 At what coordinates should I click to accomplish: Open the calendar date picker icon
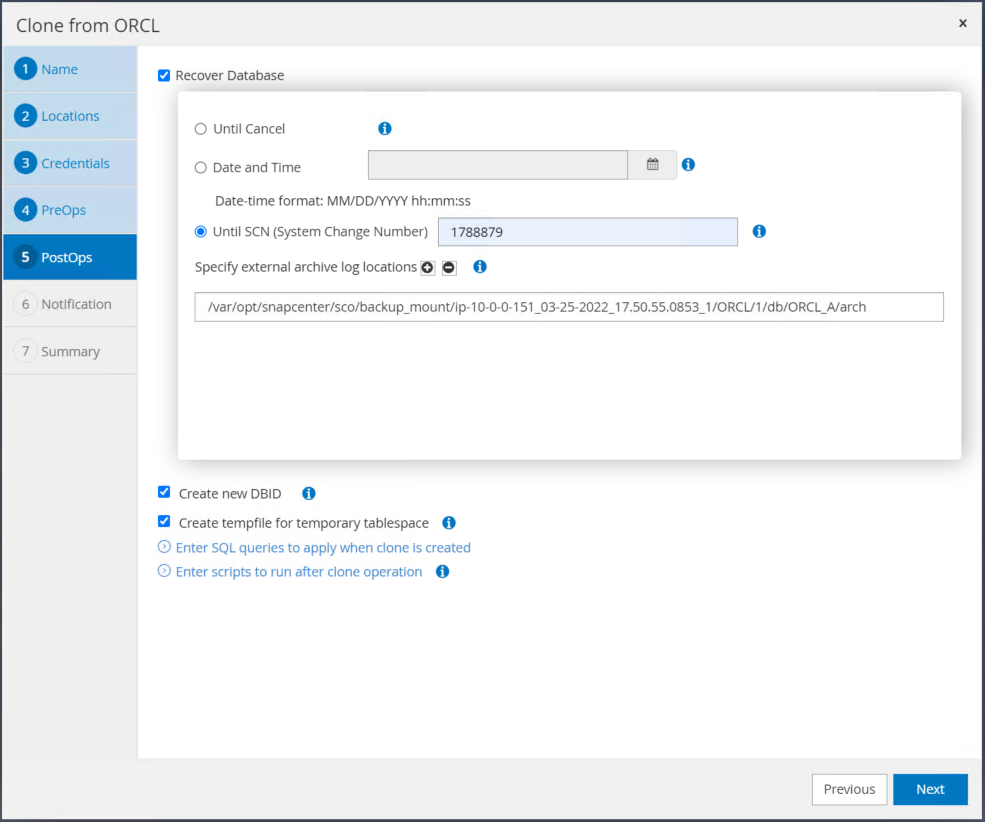(x=652, y=165)
